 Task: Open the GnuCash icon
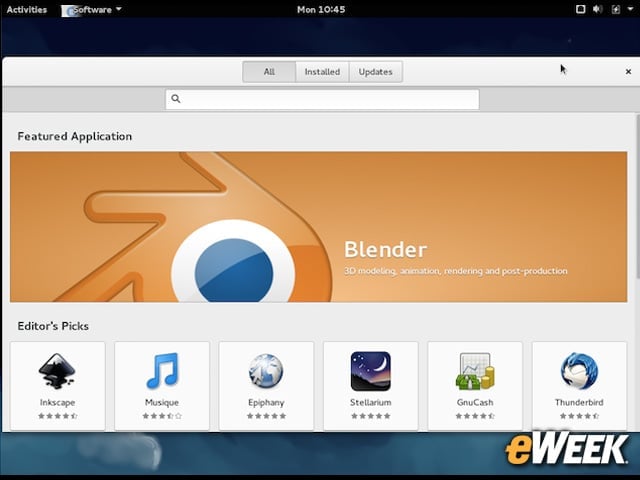click(x=475, y=371)
